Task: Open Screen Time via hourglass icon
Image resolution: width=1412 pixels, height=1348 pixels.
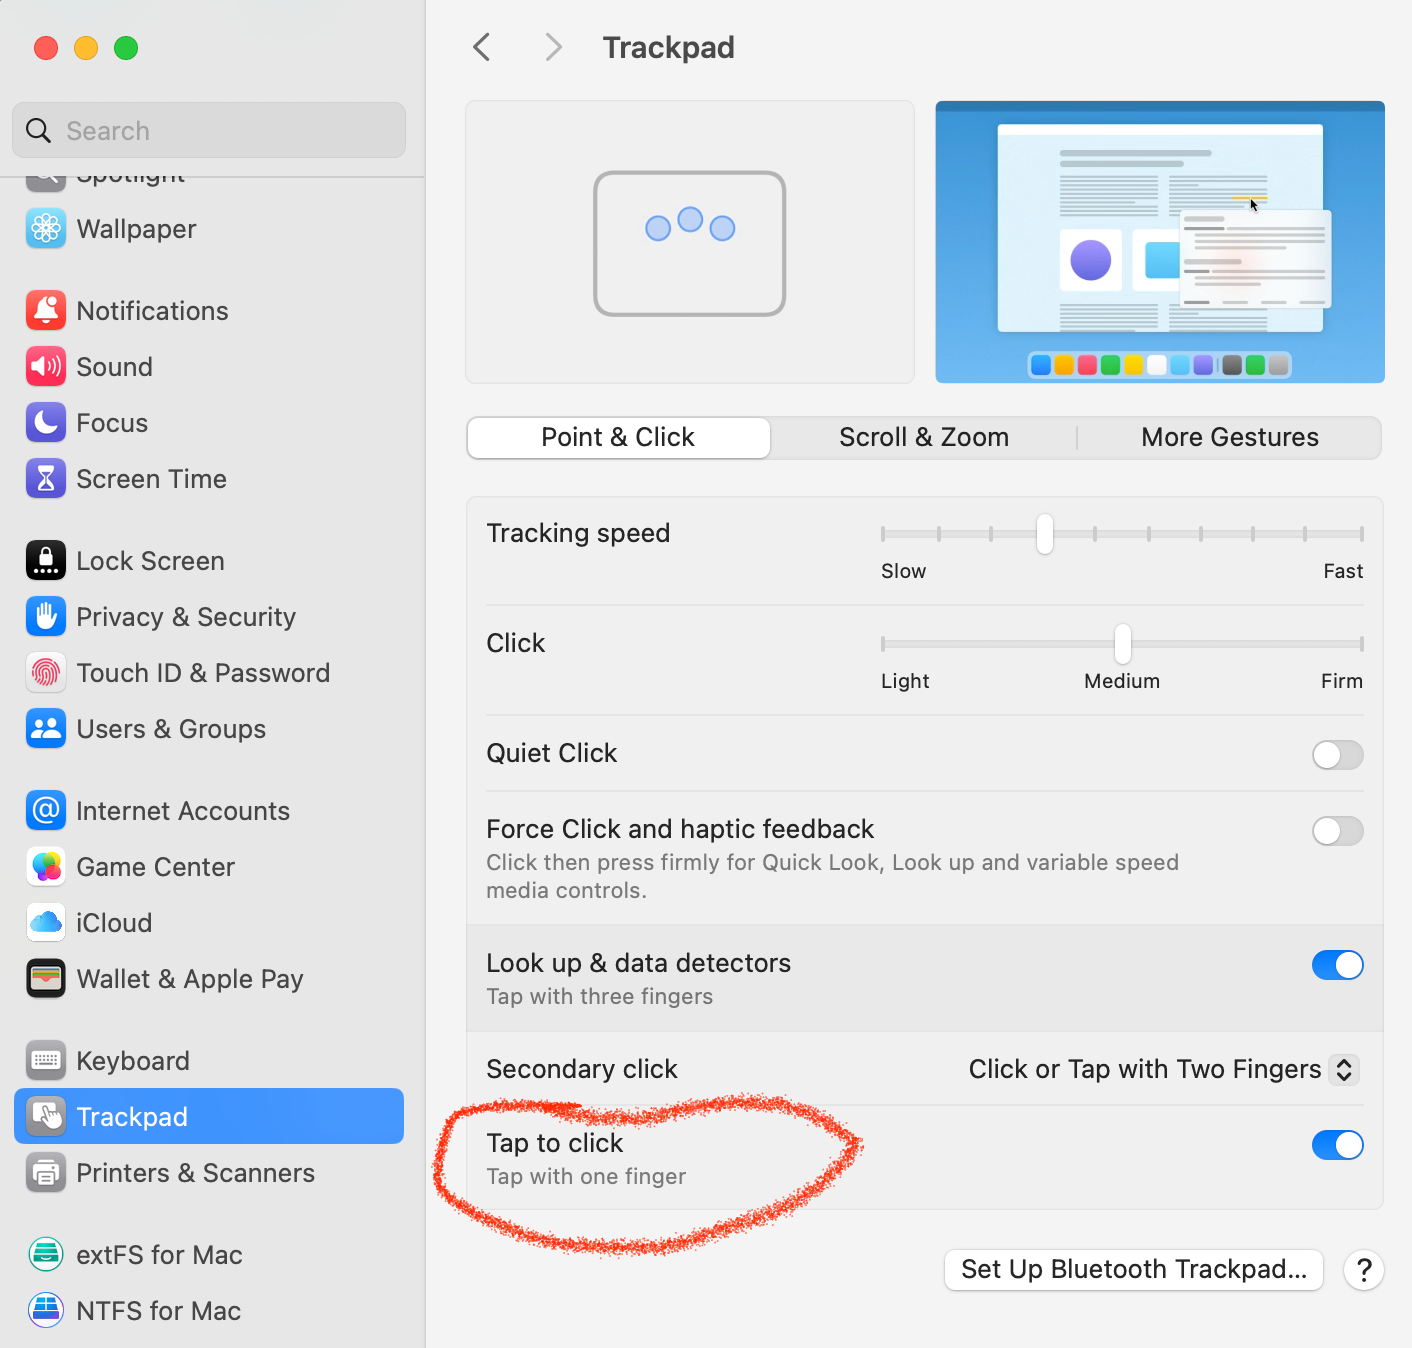Action: [x=46, y=479]
